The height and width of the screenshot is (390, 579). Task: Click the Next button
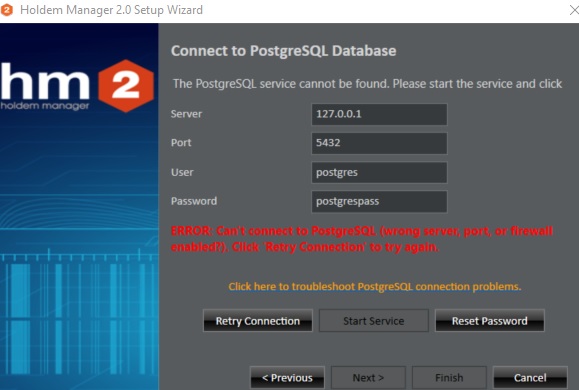(x=368, y=378)
